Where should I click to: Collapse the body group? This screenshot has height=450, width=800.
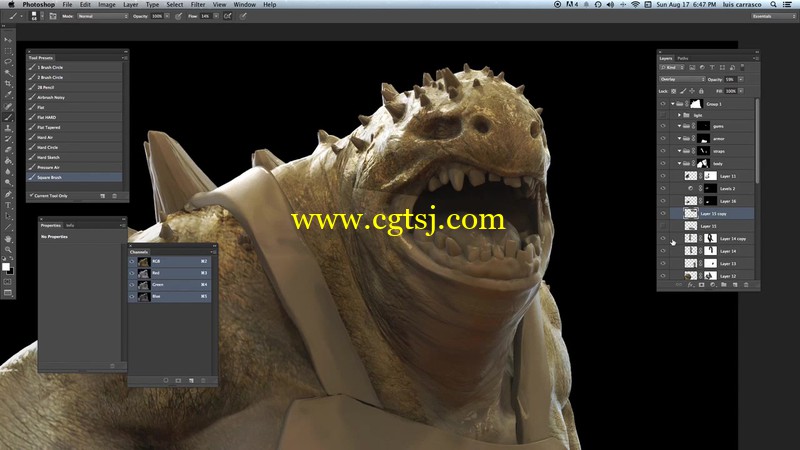pos(679,163)
